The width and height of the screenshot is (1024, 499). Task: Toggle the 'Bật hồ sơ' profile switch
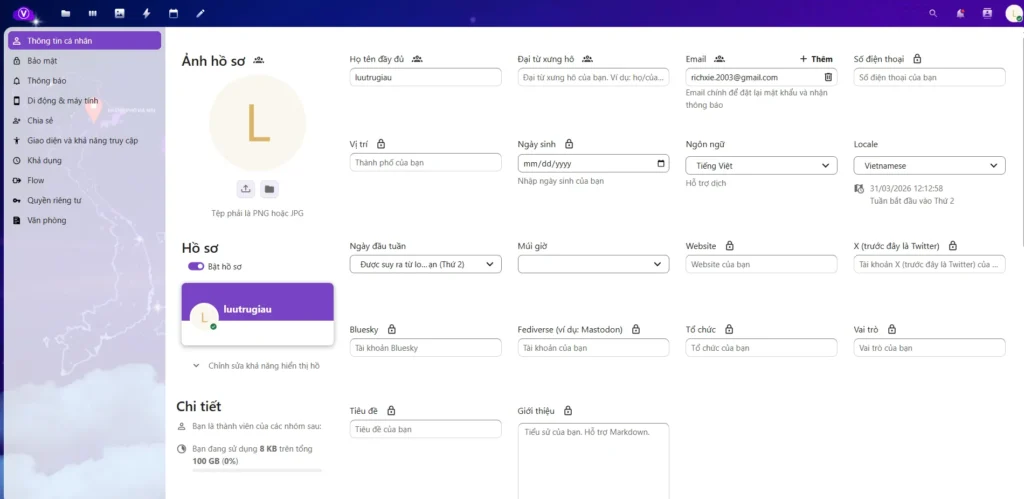click(196, 267)
